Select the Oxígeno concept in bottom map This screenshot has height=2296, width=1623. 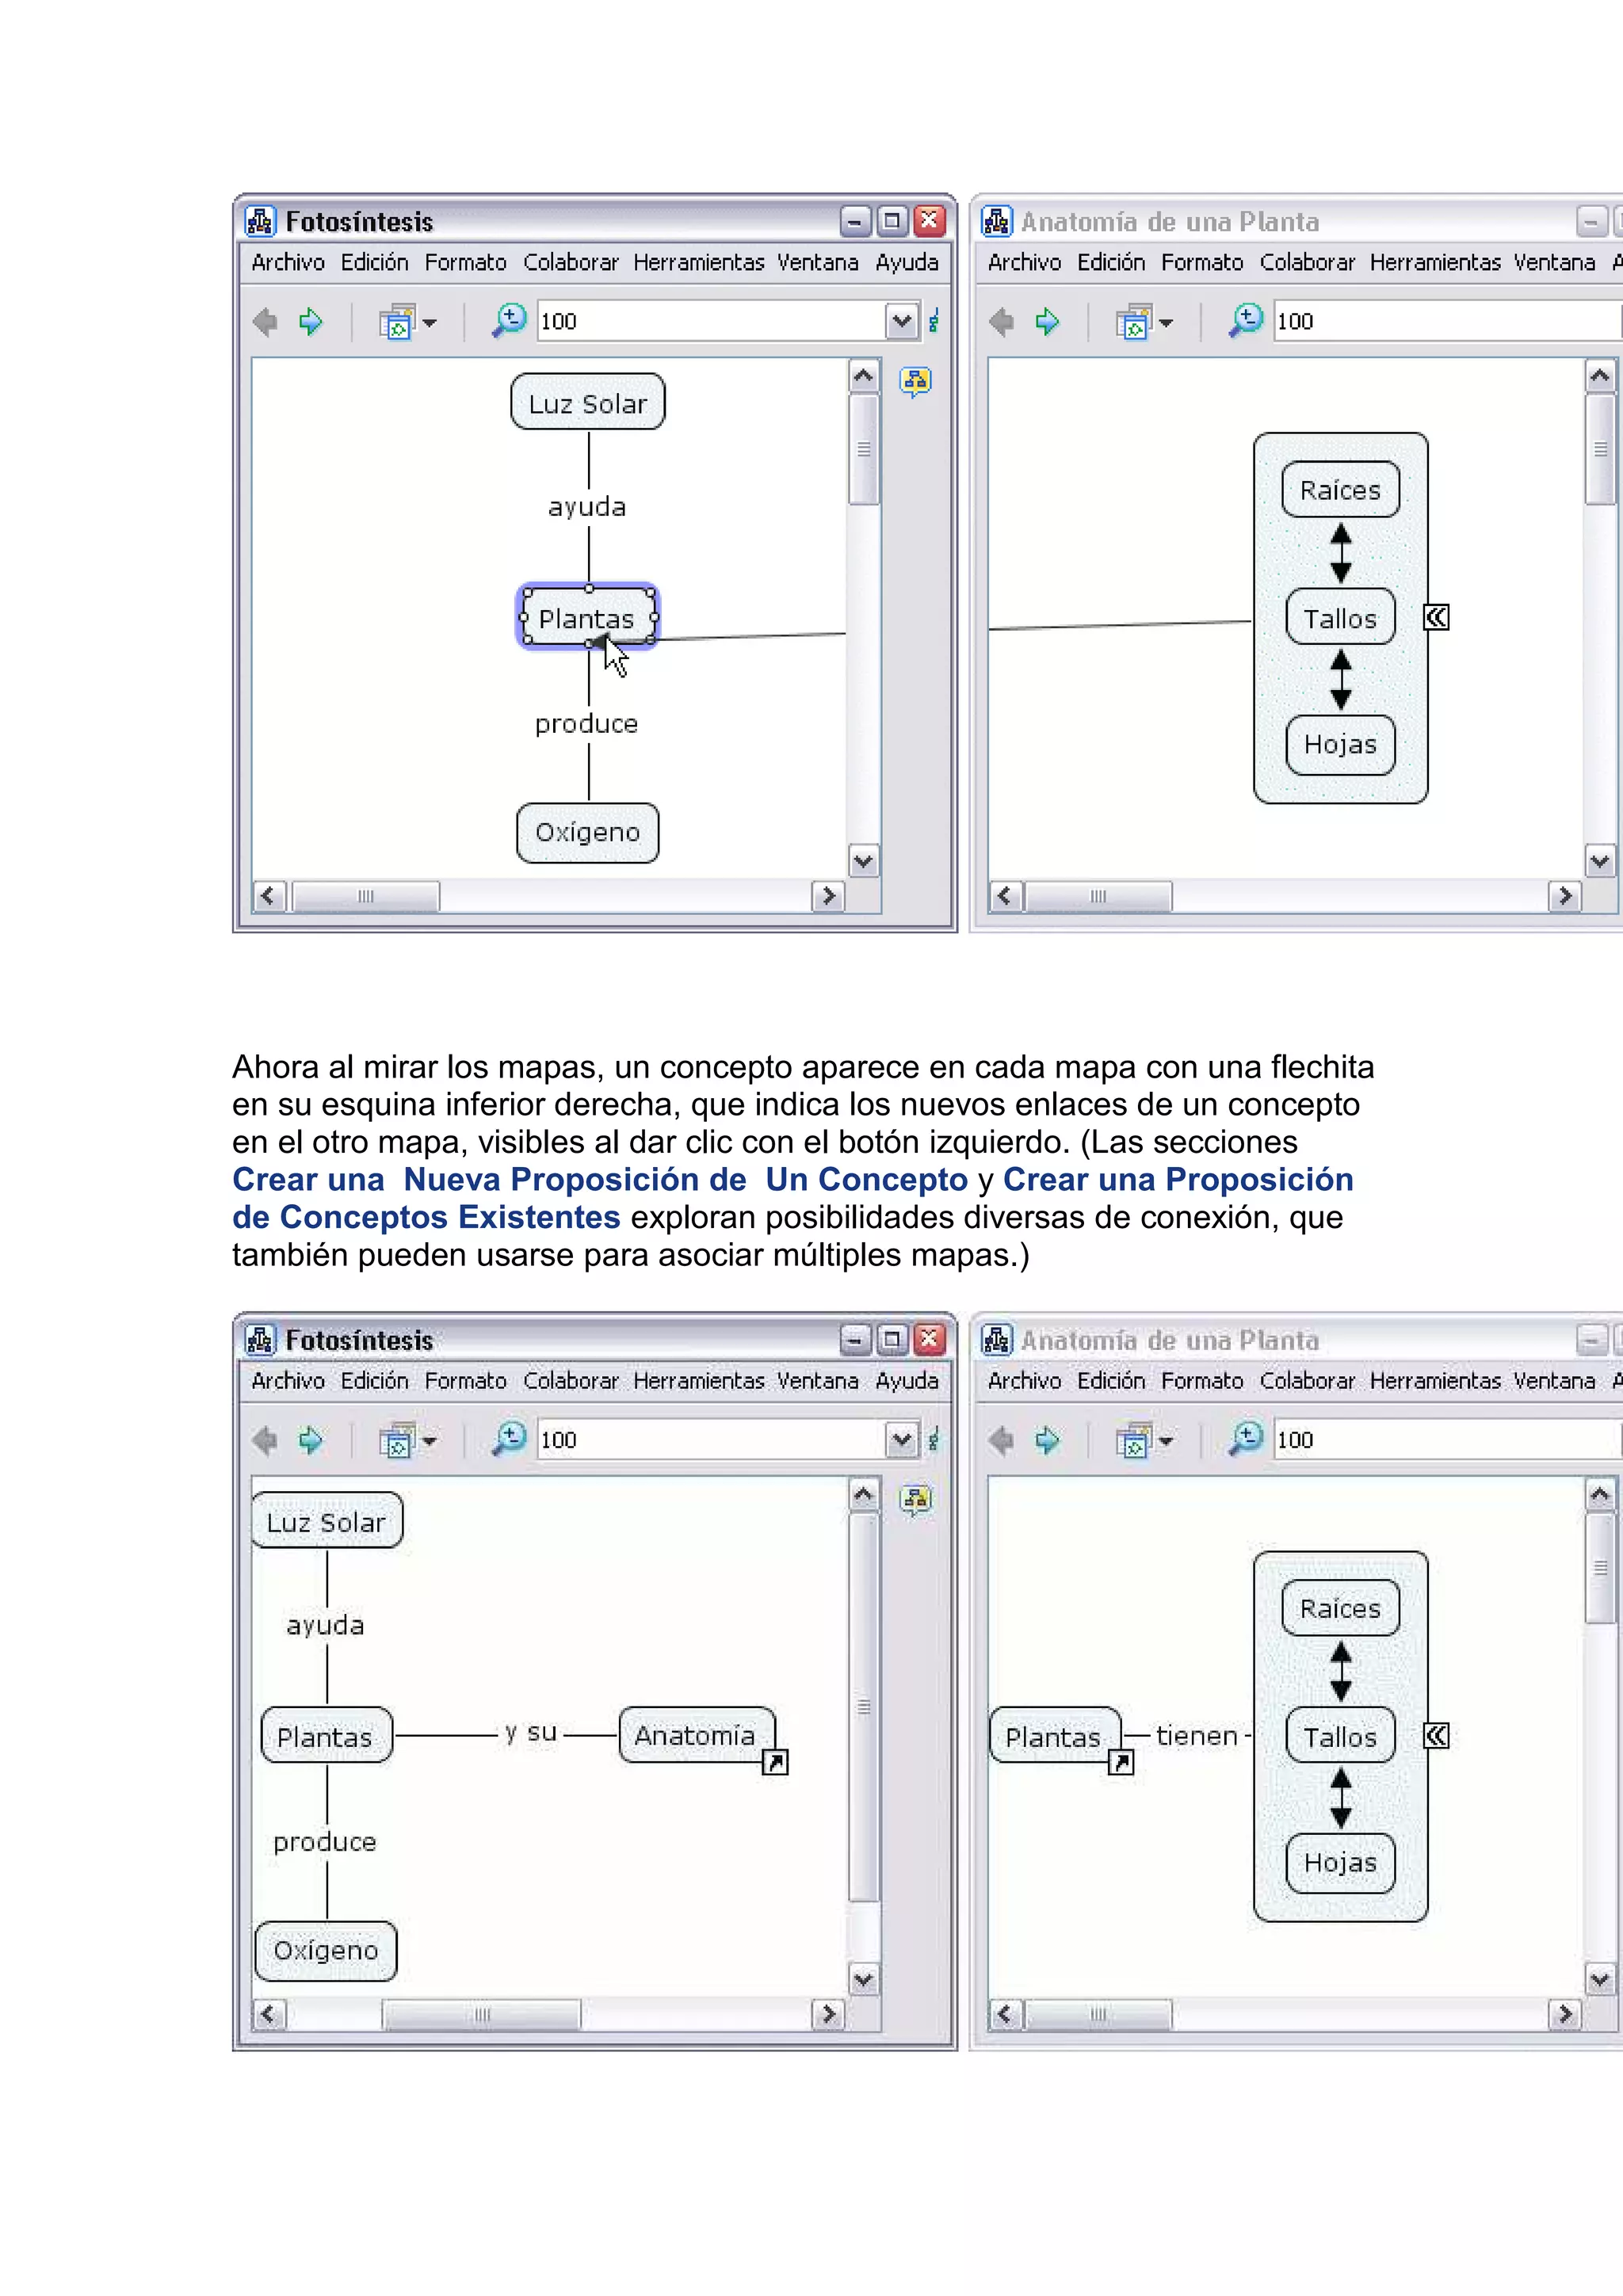point(326,1950)
